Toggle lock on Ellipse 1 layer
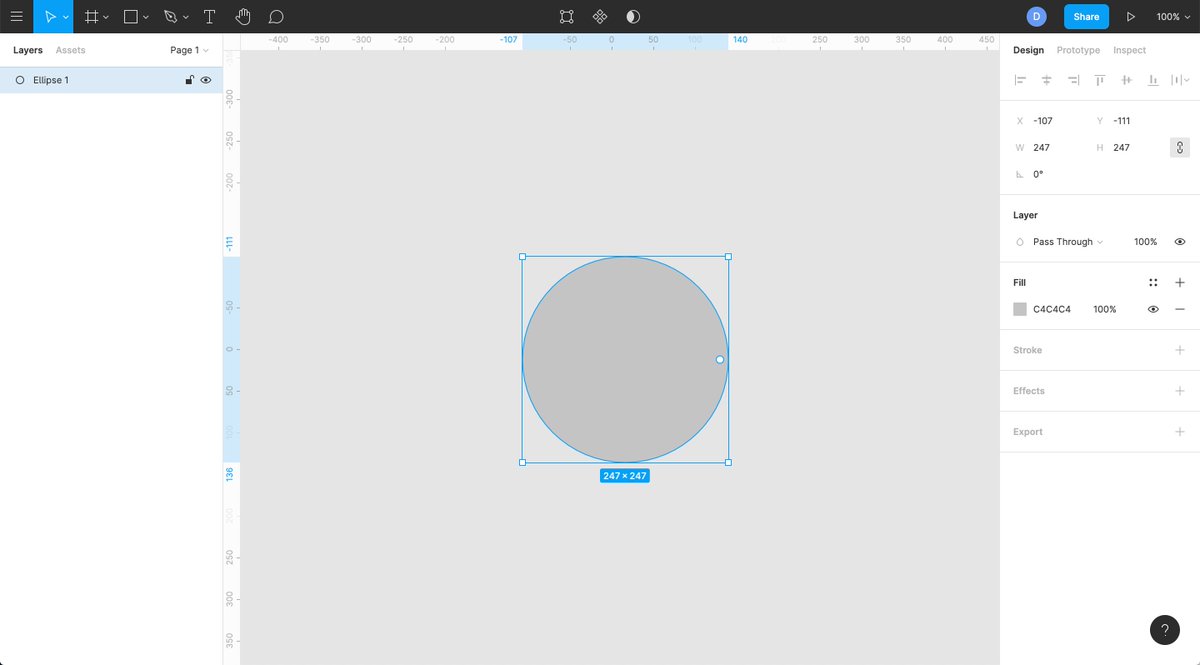The image size is (1200, 665). click(x=189, y=80)
